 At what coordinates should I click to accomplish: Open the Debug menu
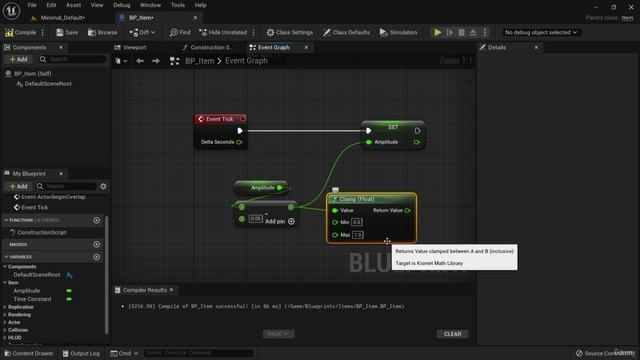pos(121,5)
